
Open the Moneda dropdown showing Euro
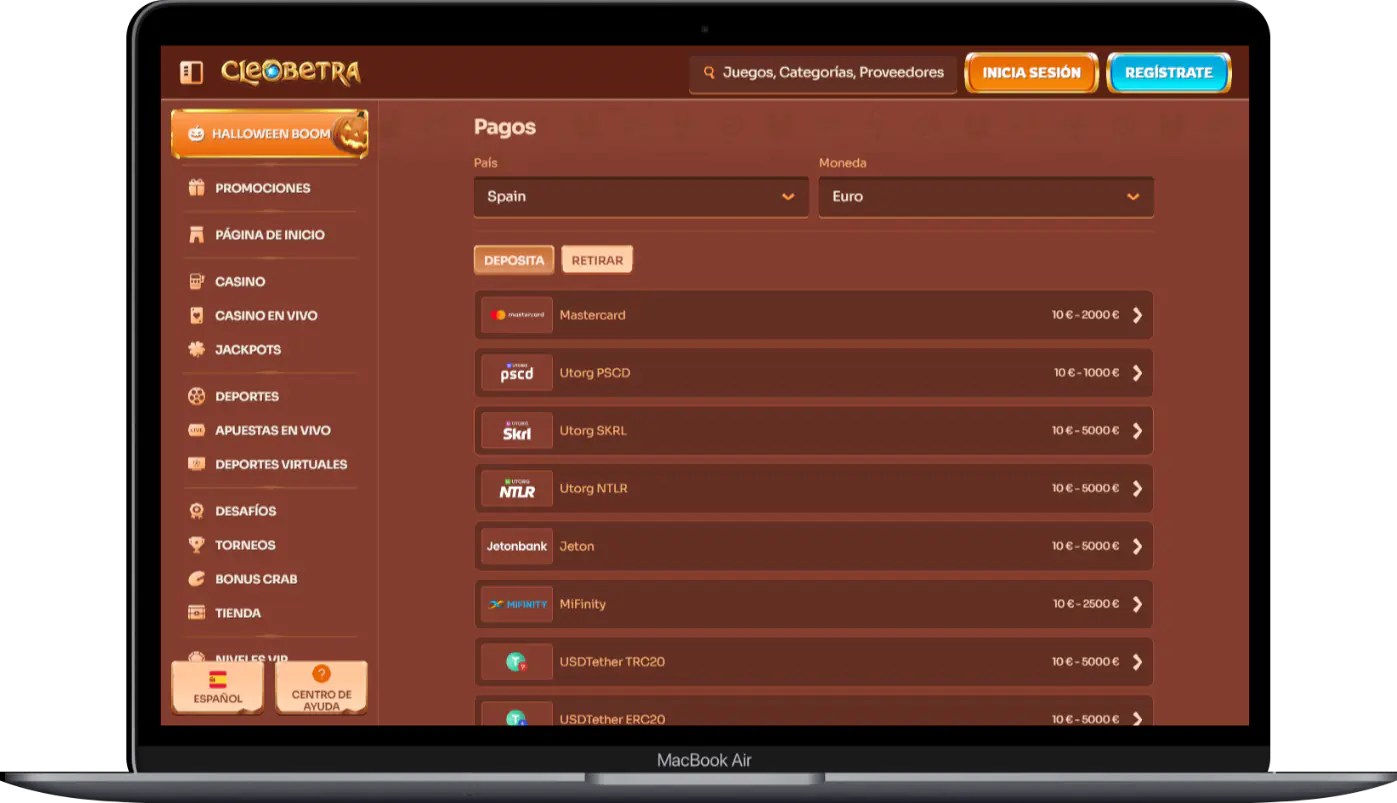tap(985, 197)
